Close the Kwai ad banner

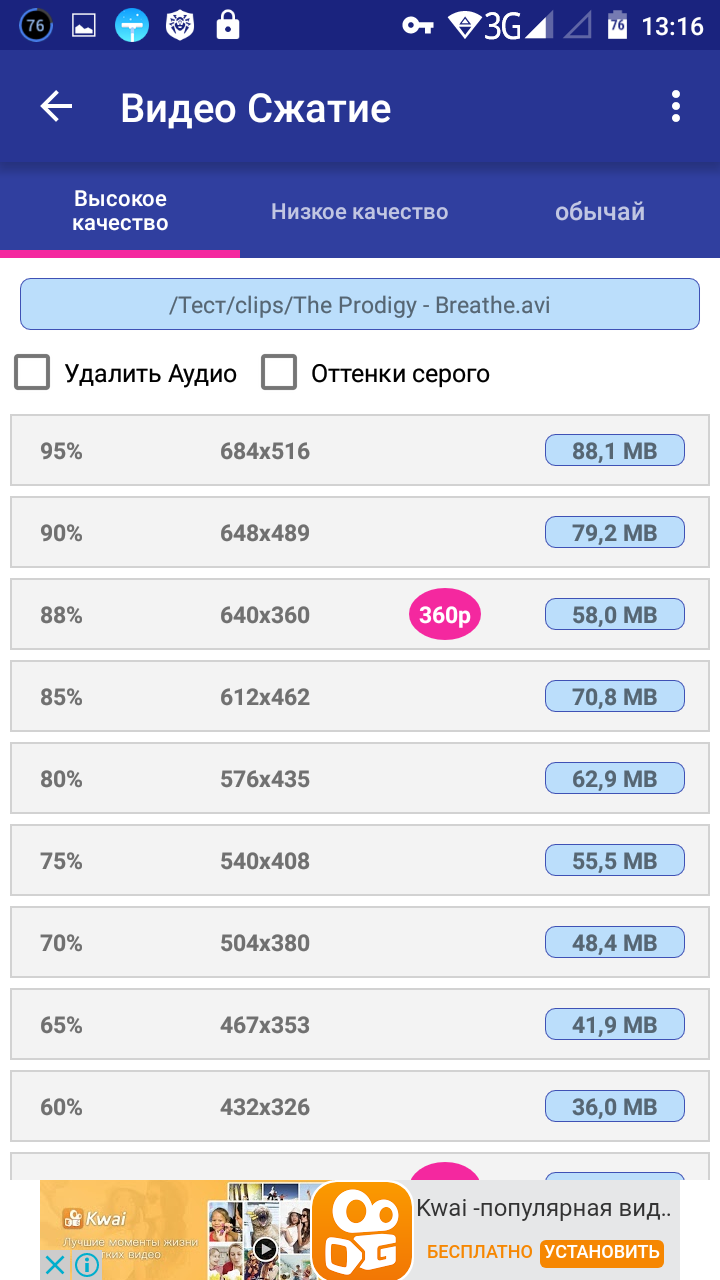(x=56, y=1265)
